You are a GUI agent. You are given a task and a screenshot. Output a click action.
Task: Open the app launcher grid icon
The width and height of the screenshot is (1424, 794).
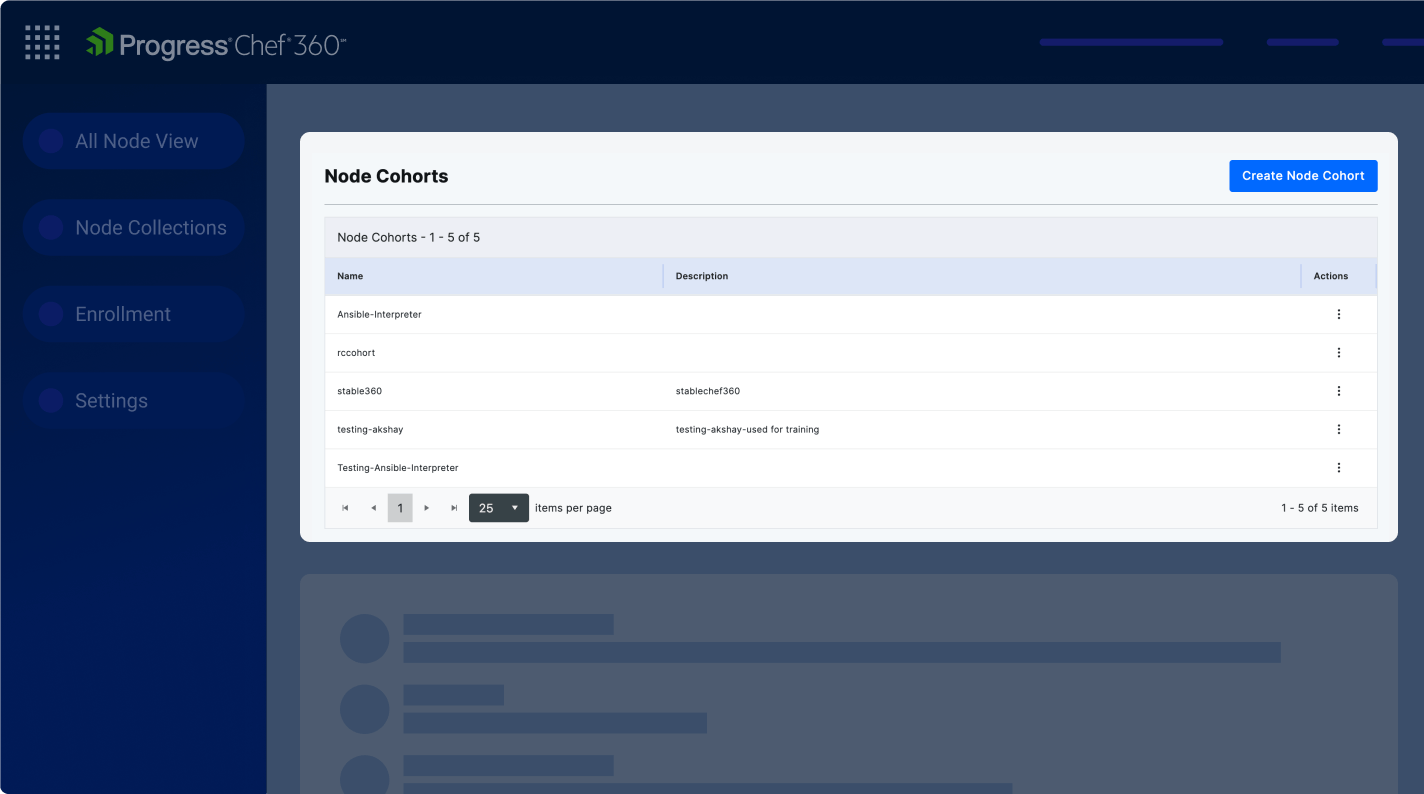[x=41, y=42]
